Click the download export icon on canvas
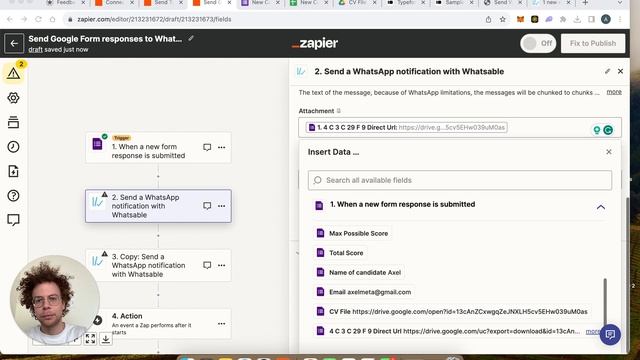The height and width of the screenshot is (360, 640). coord(105,338)
